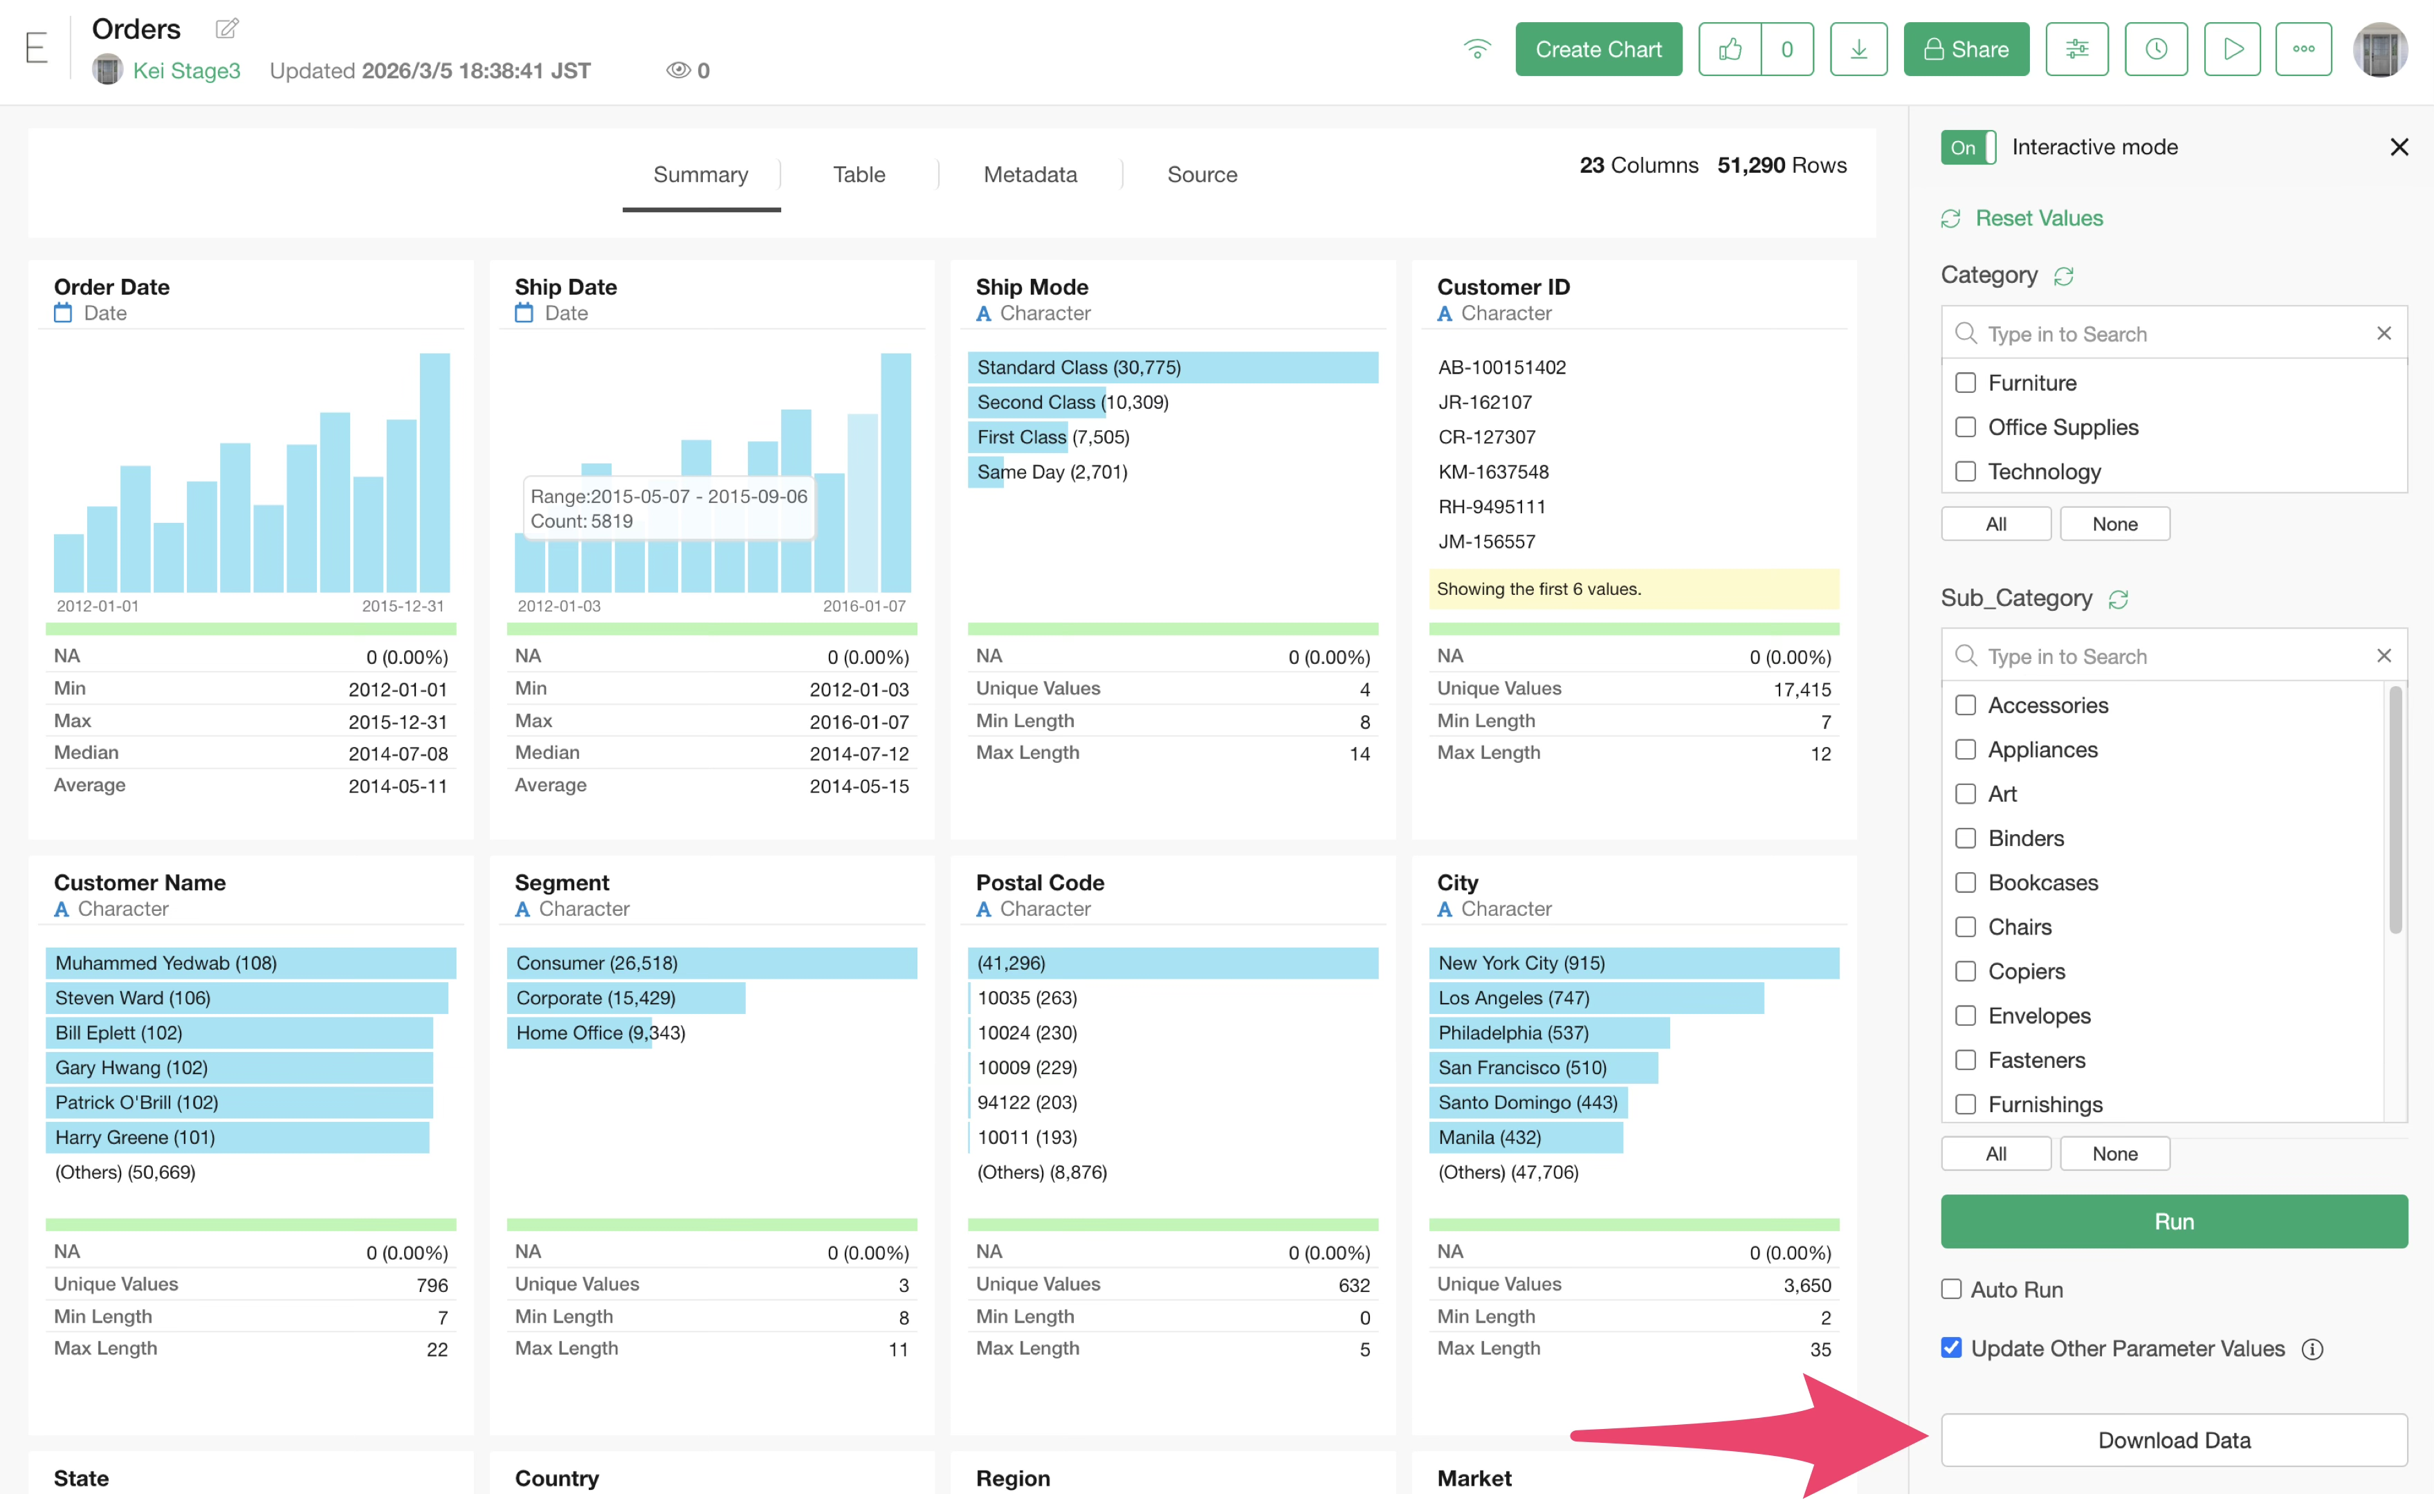Screen dimensions: 2434x1512
Task: Check the Furniture category checkbox
Action: click(1965, 383)
